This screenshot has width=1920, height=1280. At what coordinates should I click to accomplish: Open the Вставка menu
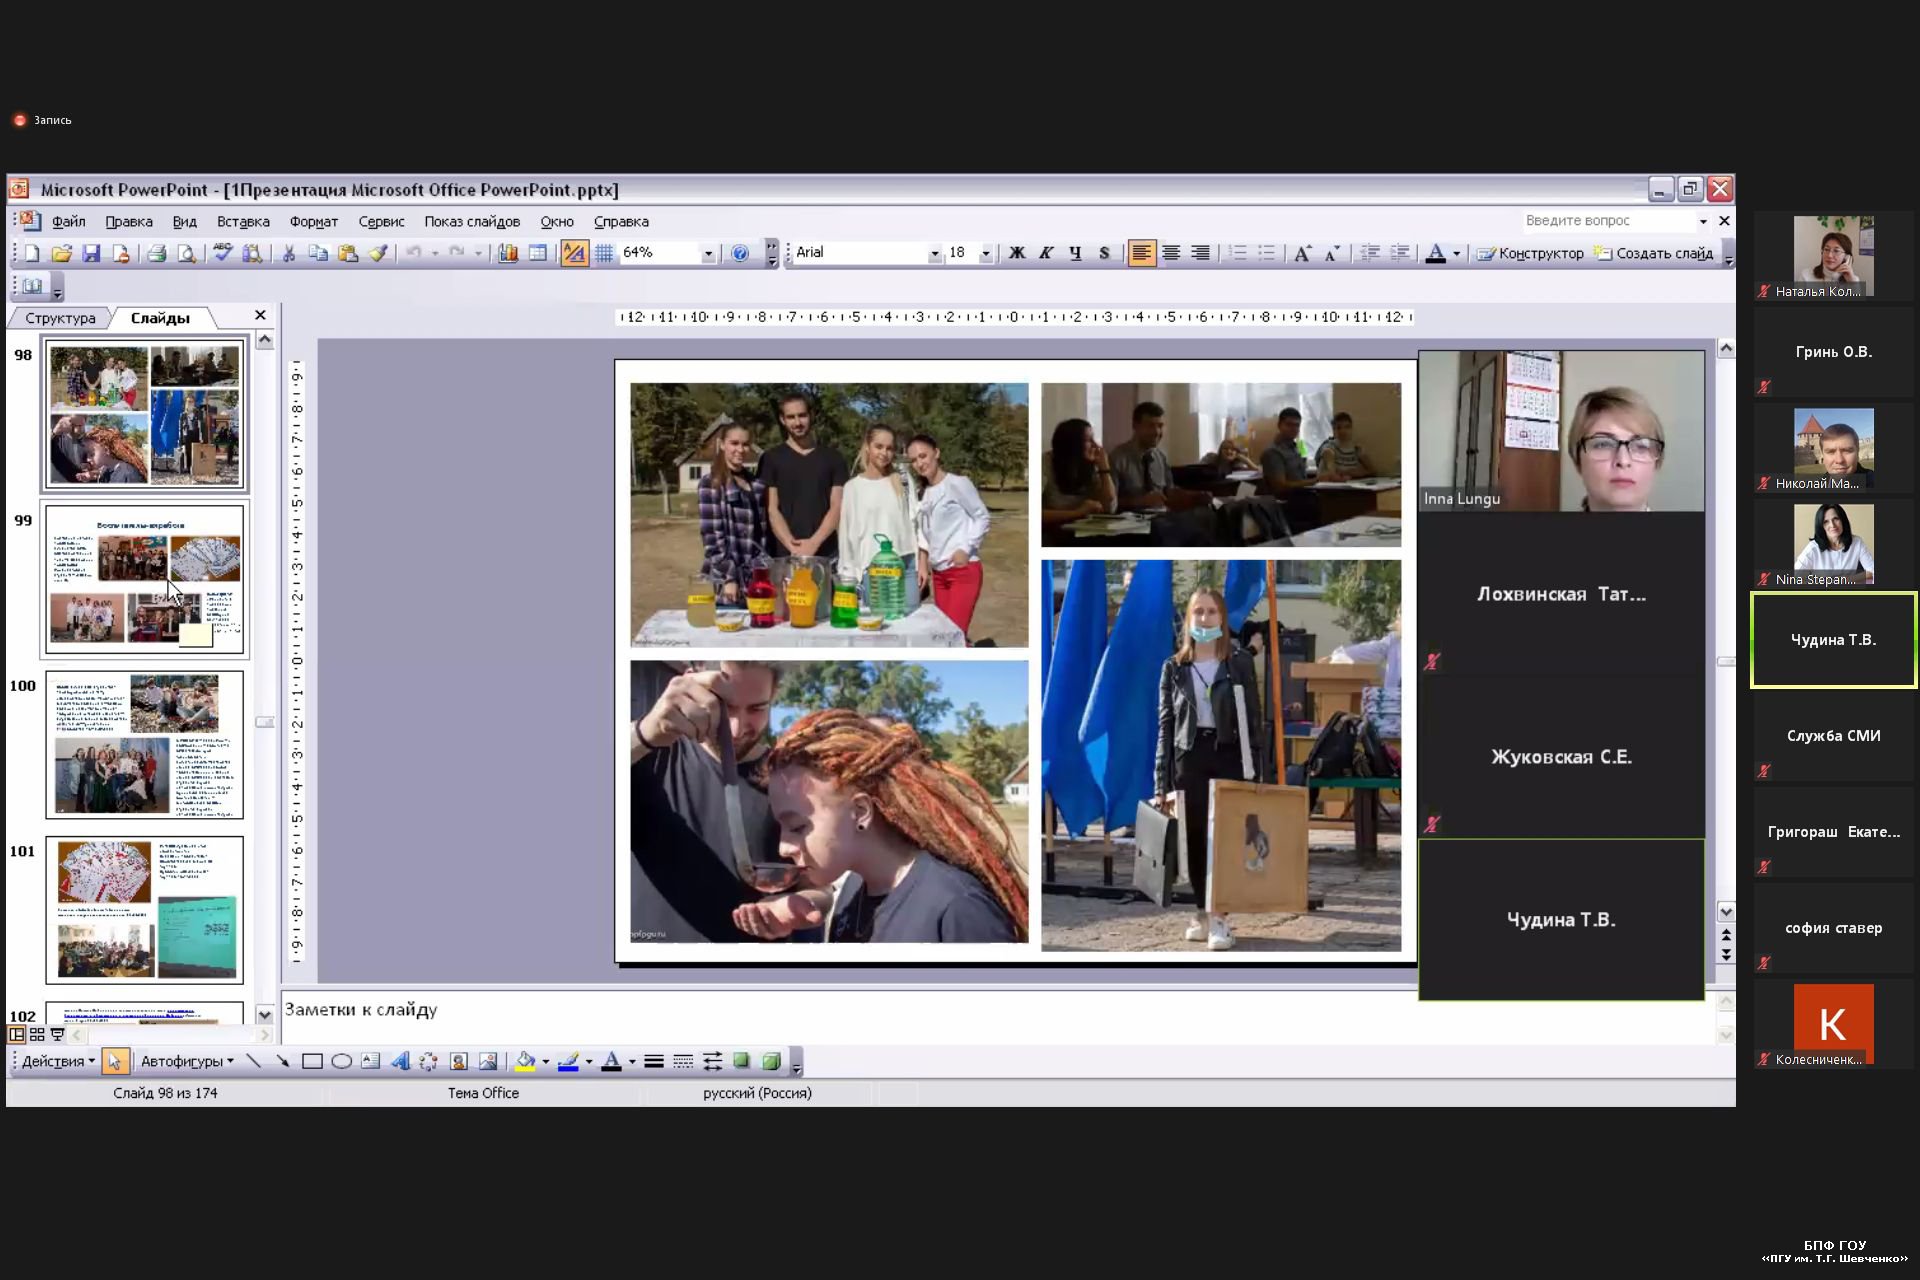(243, 222)
